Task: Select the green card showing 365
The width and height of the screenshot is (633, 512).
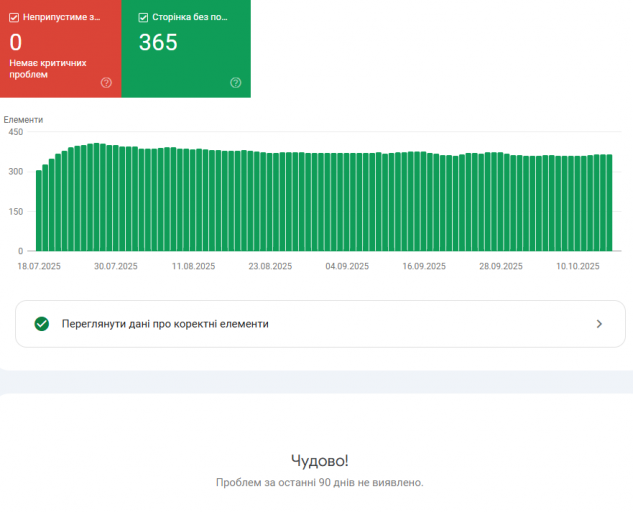Action: click(x=186, y=48)
